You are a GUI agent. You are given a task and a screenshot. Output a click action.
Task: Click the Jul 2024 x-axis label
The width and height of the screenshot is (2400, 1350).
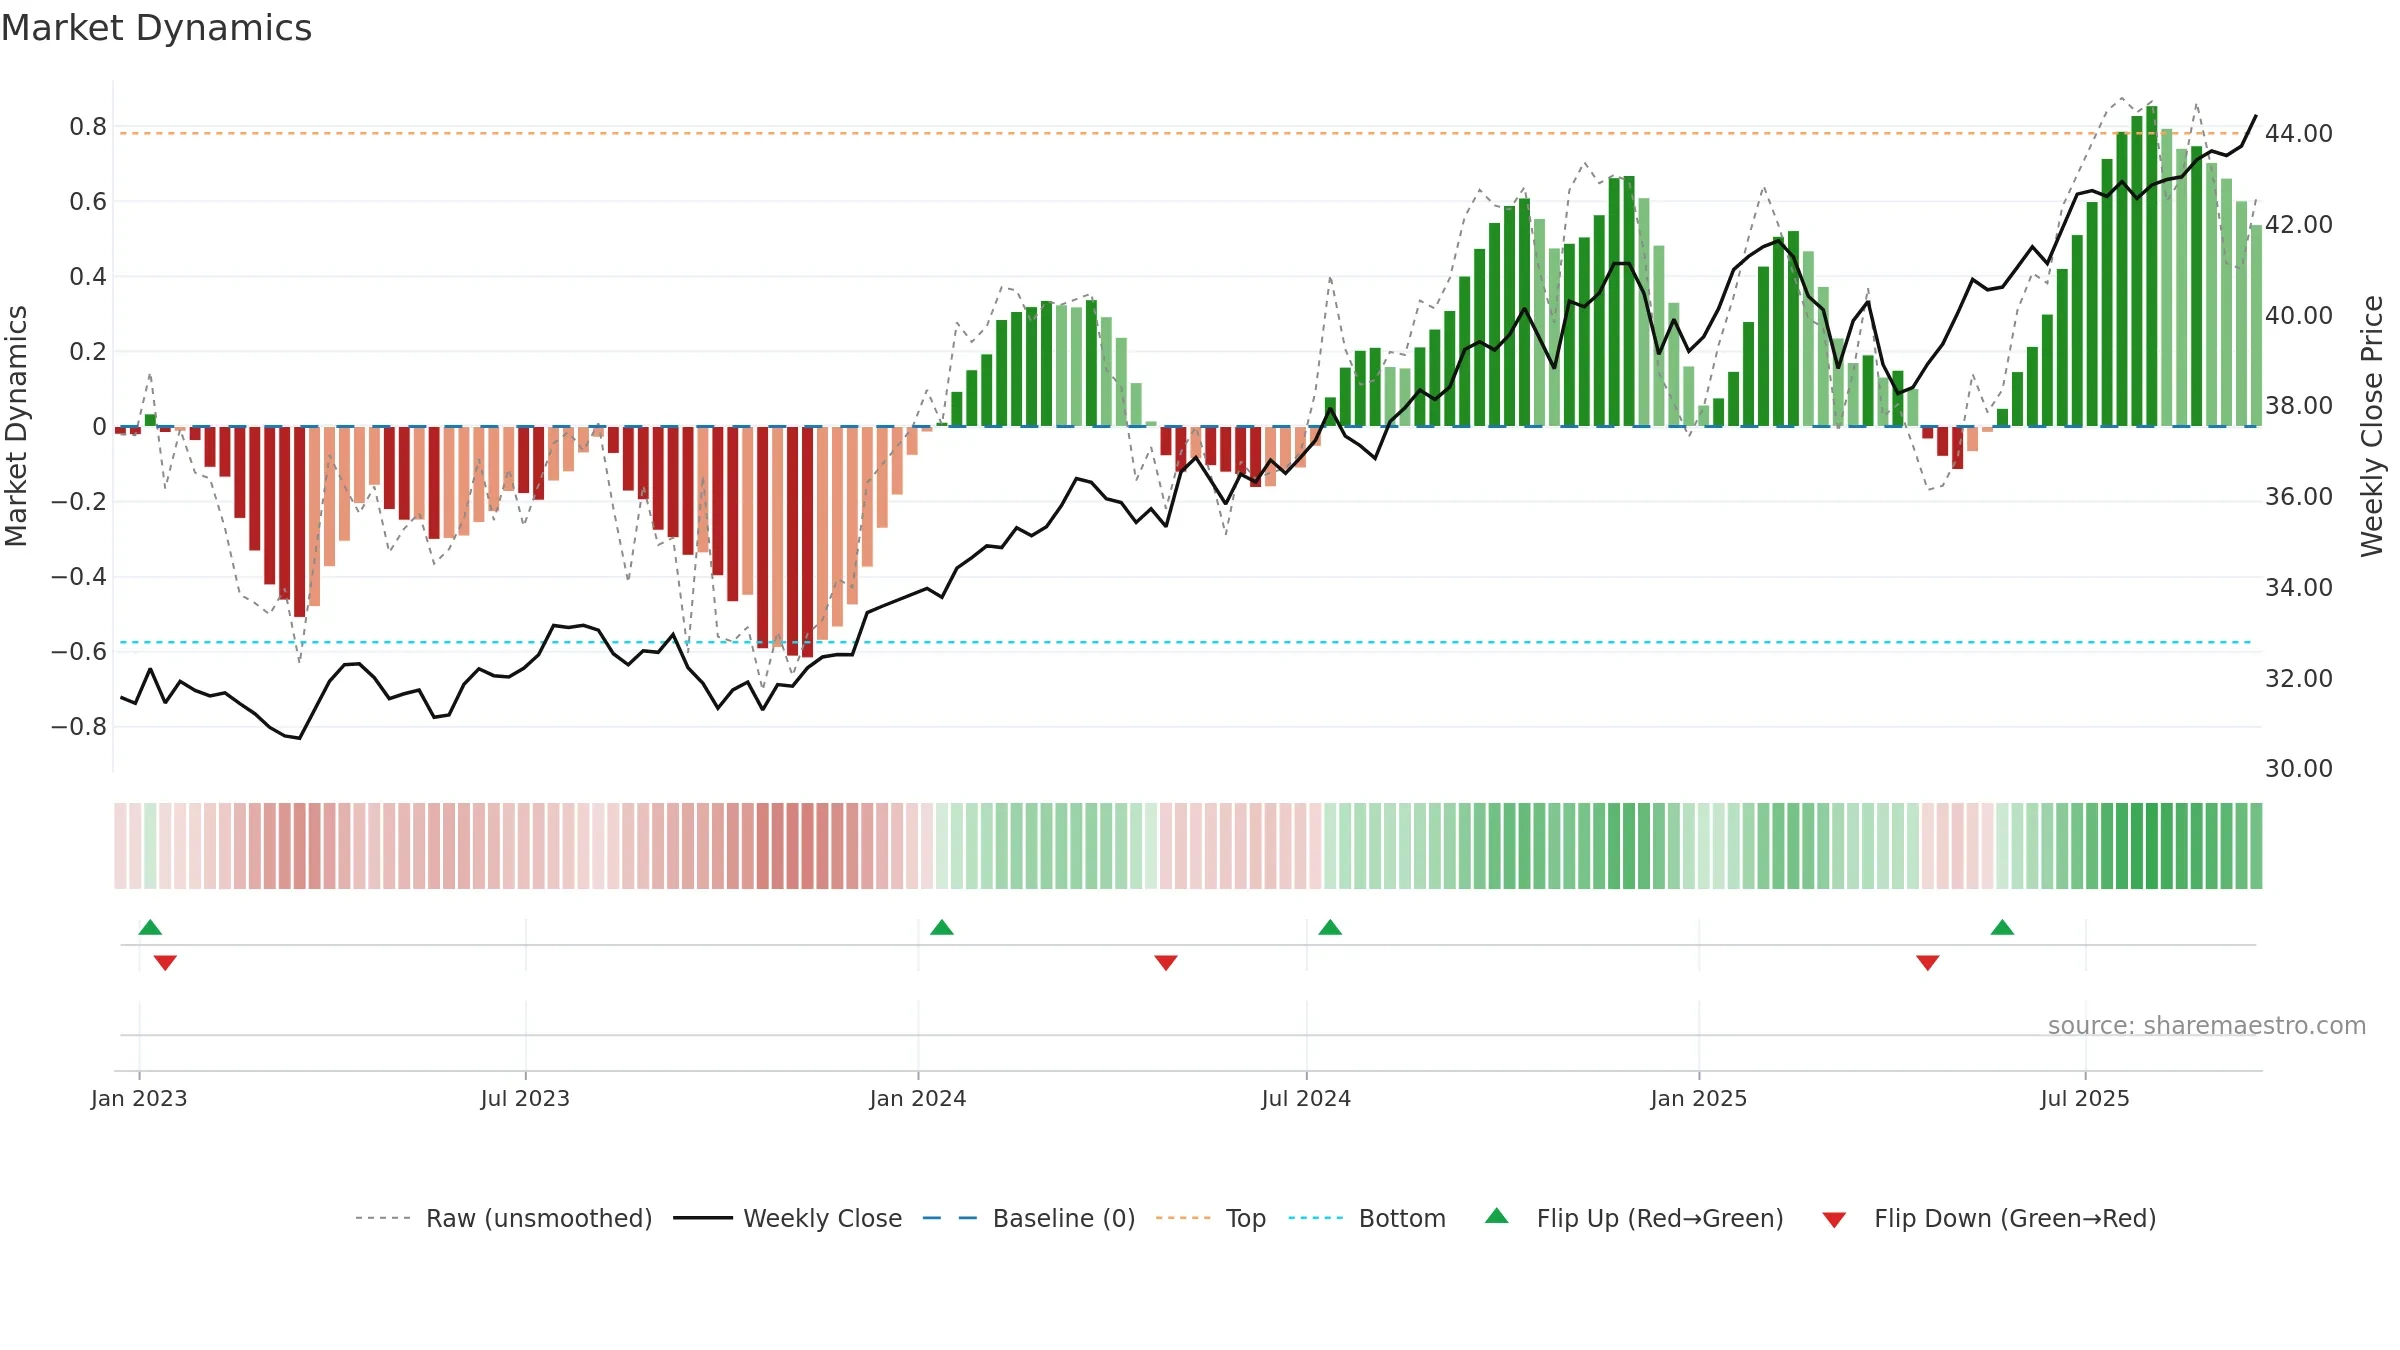tap(1306, 1098)
